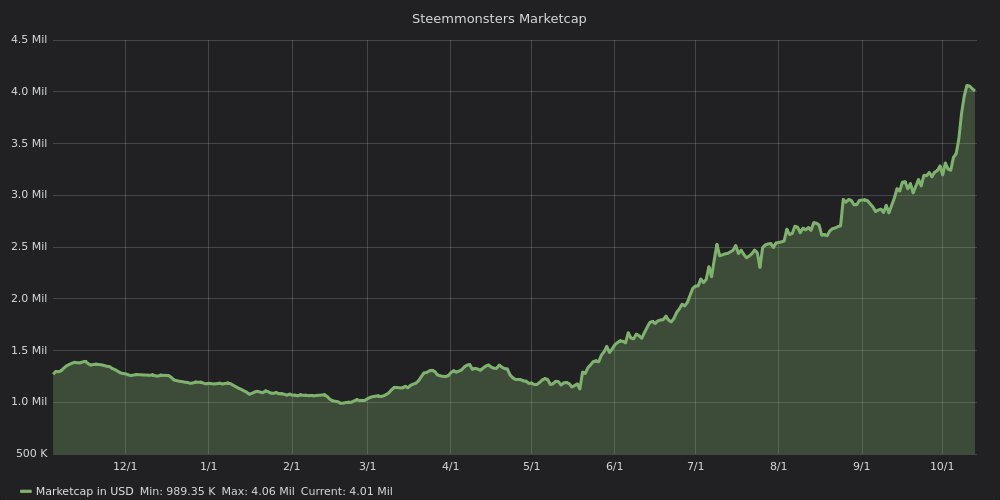This screenshot has height=500, width=1000.
Task: Click the 4.5 Mil y-axis label
Action: [29, 40]
